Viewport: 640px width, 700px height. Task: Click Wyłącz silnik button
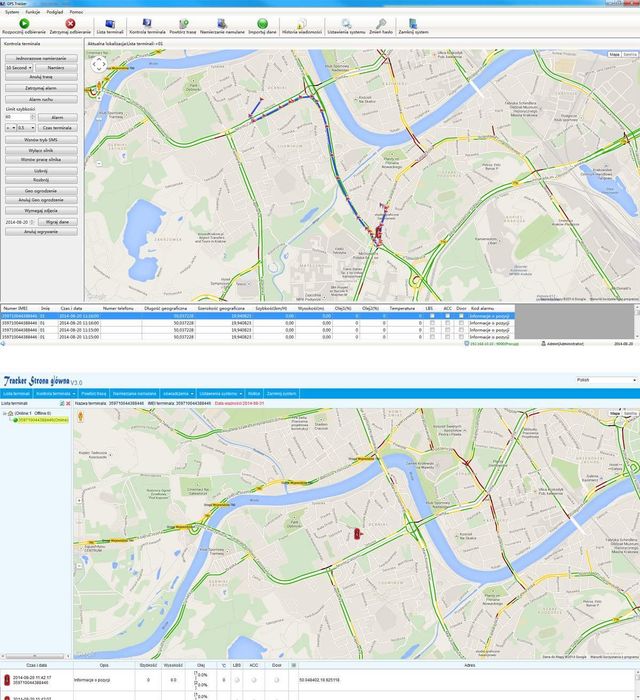pyautogui.click(x=41, y=151)
